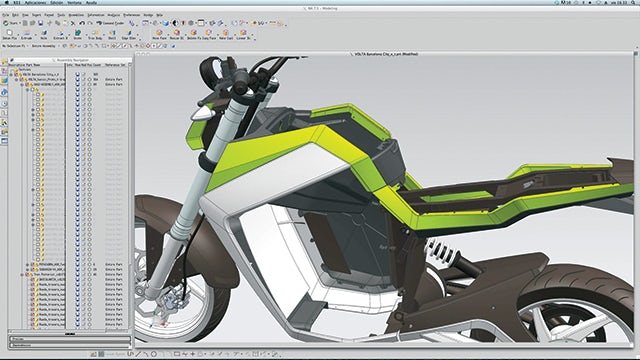Select the Hole tool

click(44, 35)
